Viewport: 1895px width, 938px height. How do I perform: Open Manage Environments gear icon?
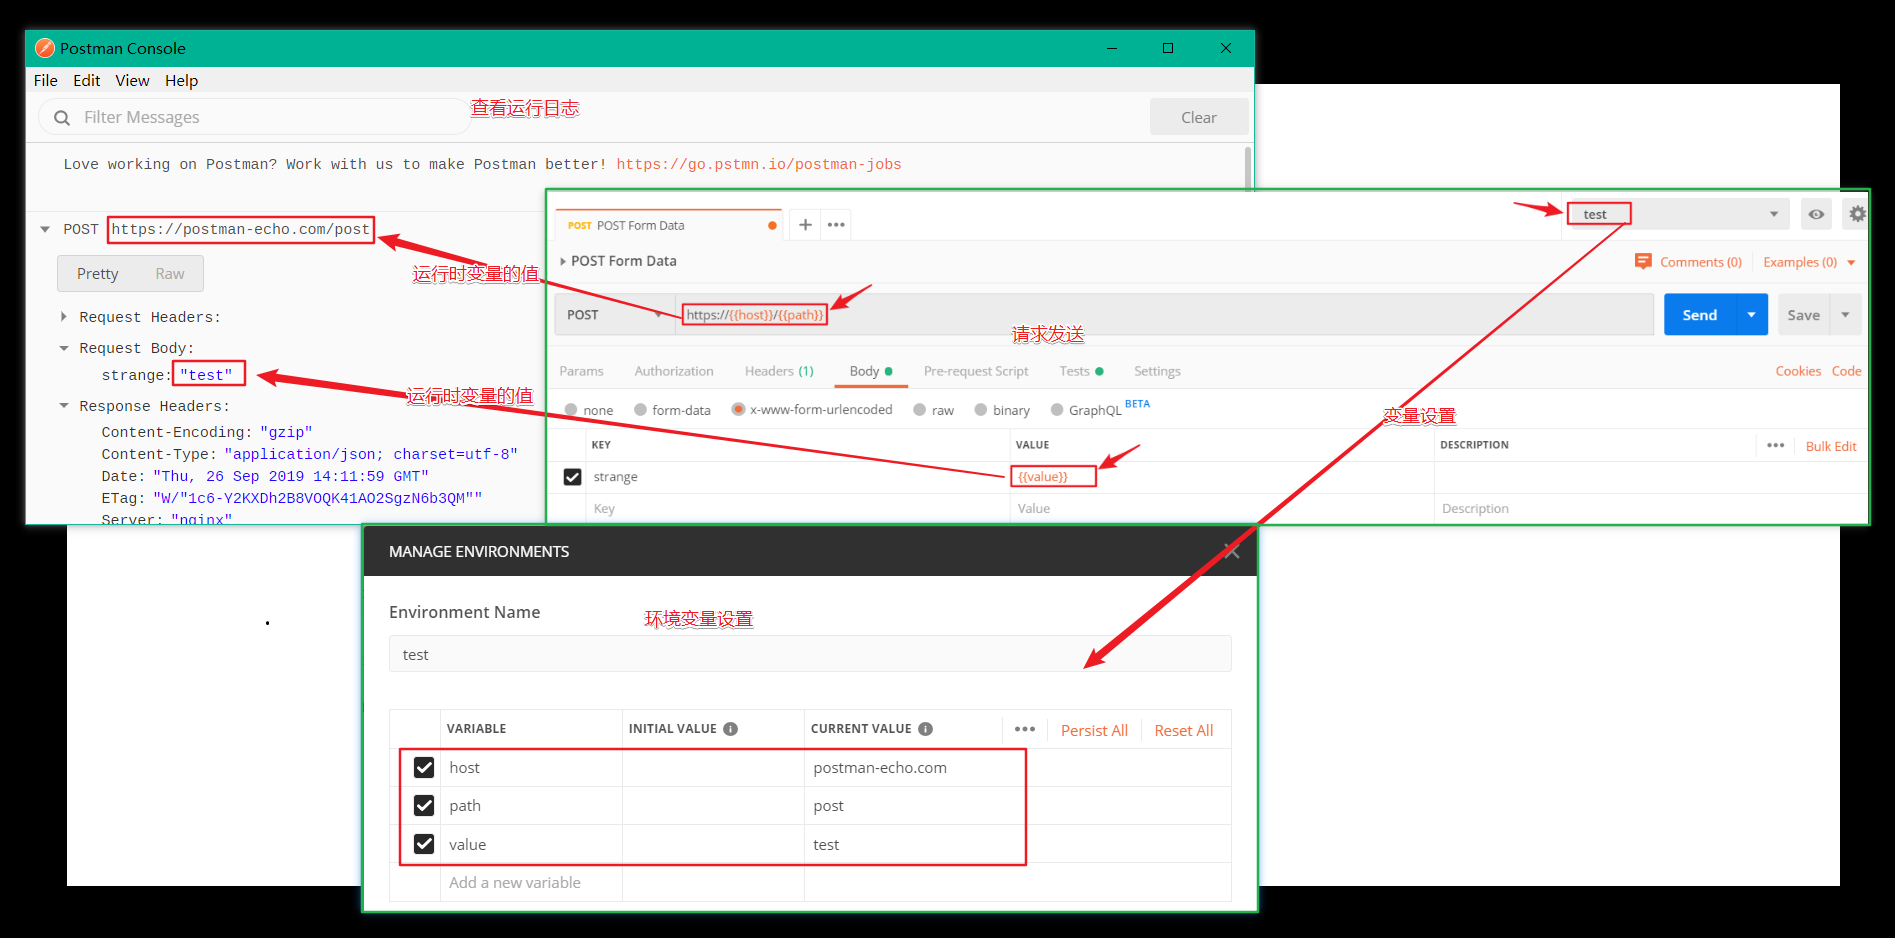click(x=1856, y=214)
